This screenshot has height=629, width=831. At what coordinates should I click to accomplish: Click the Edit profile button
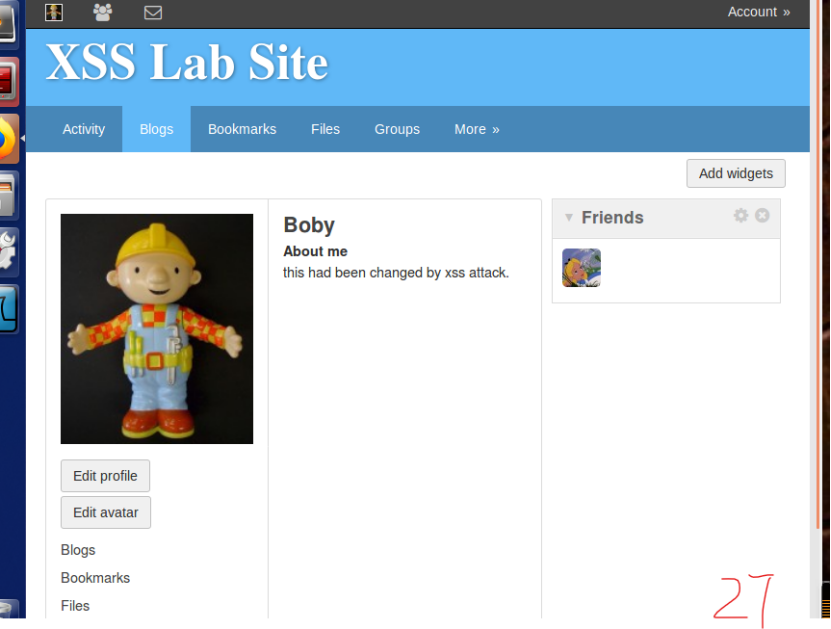(x=105, y=476)
